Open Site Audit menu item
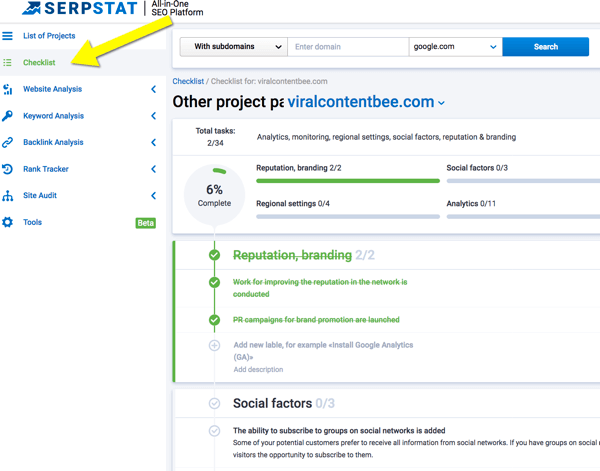 point(40,196)
